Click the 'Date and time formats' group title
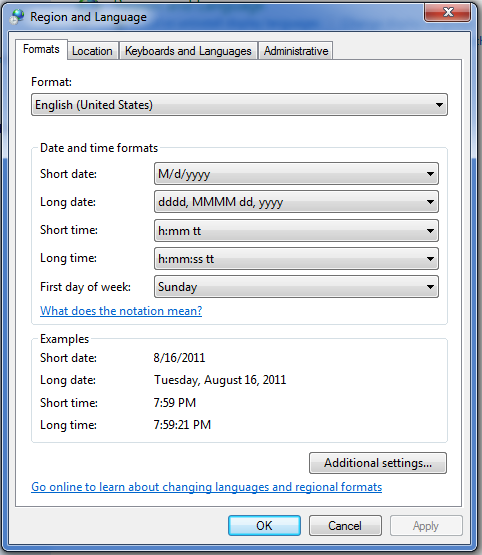Viewport: 482px width, 555px height. coord(99,148)
